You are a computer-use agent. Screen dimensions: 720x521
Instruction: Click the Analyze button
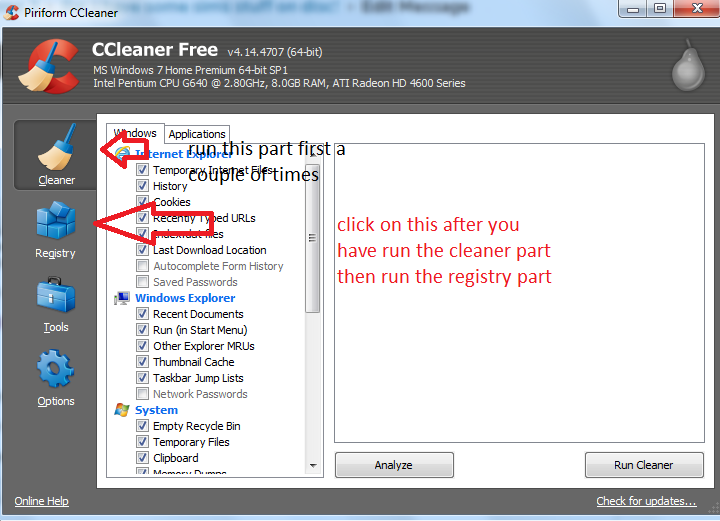394,465
